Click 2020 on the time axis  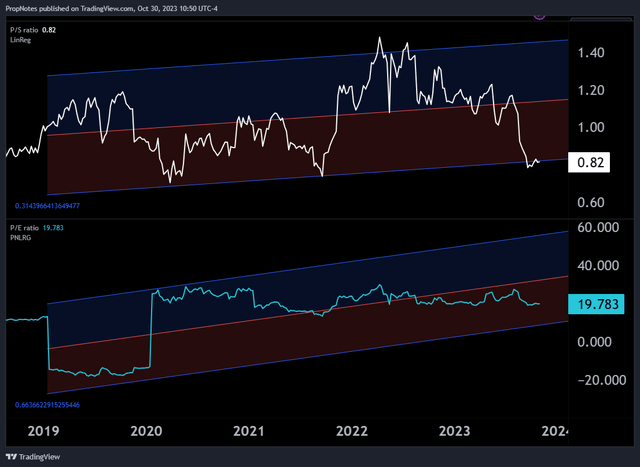147,430
